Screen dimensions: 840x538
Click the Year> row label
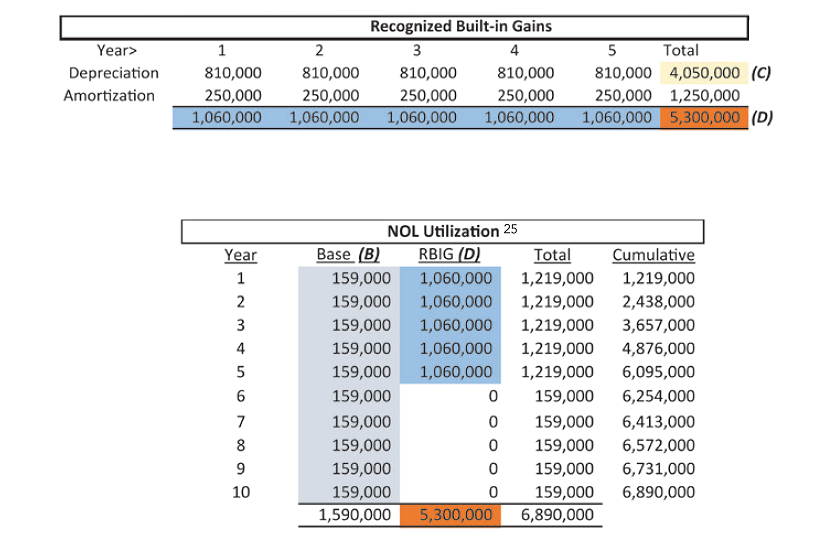(x=117, y=50)
